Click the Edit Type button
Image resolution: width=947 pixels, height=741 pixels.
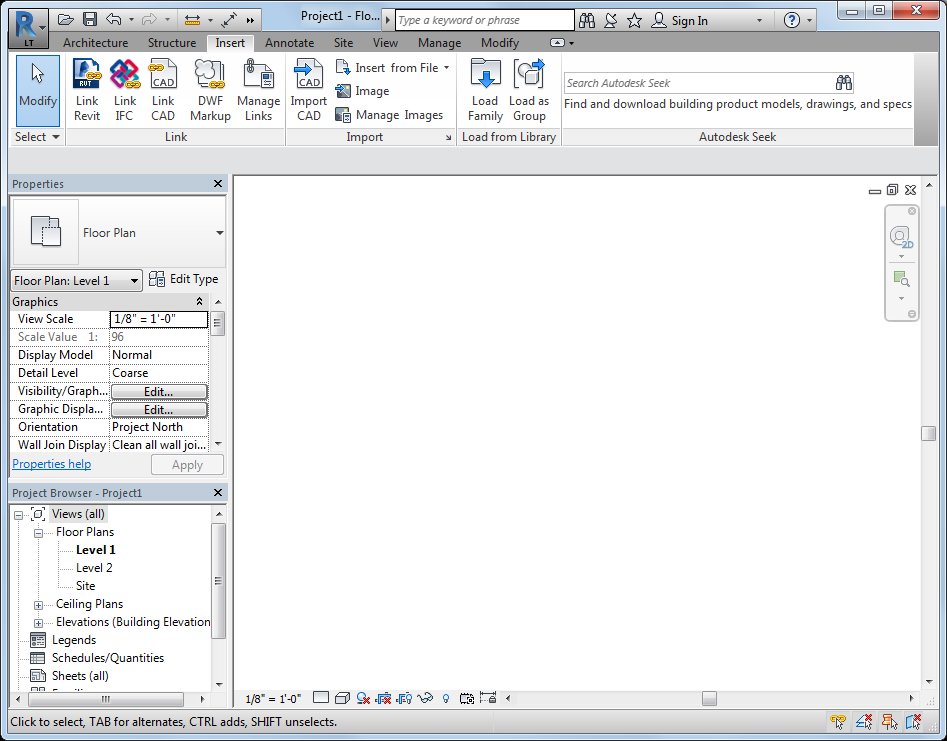pyautogui.click(x=184, y=279)
